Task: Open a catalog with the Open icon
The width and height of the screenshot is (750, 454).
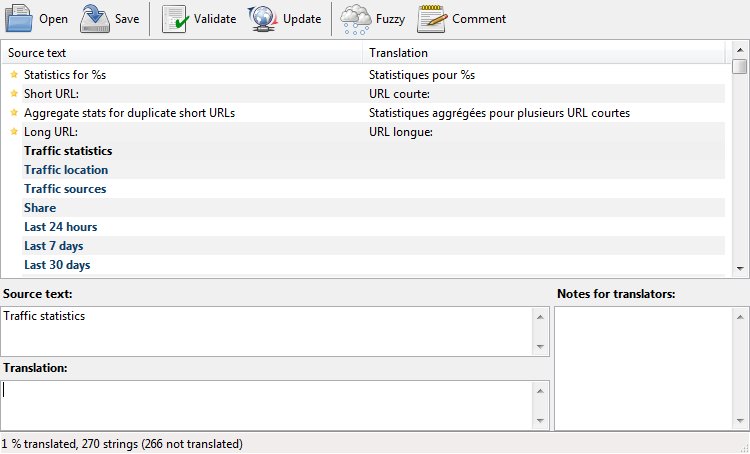Action: tap(36, 18)
